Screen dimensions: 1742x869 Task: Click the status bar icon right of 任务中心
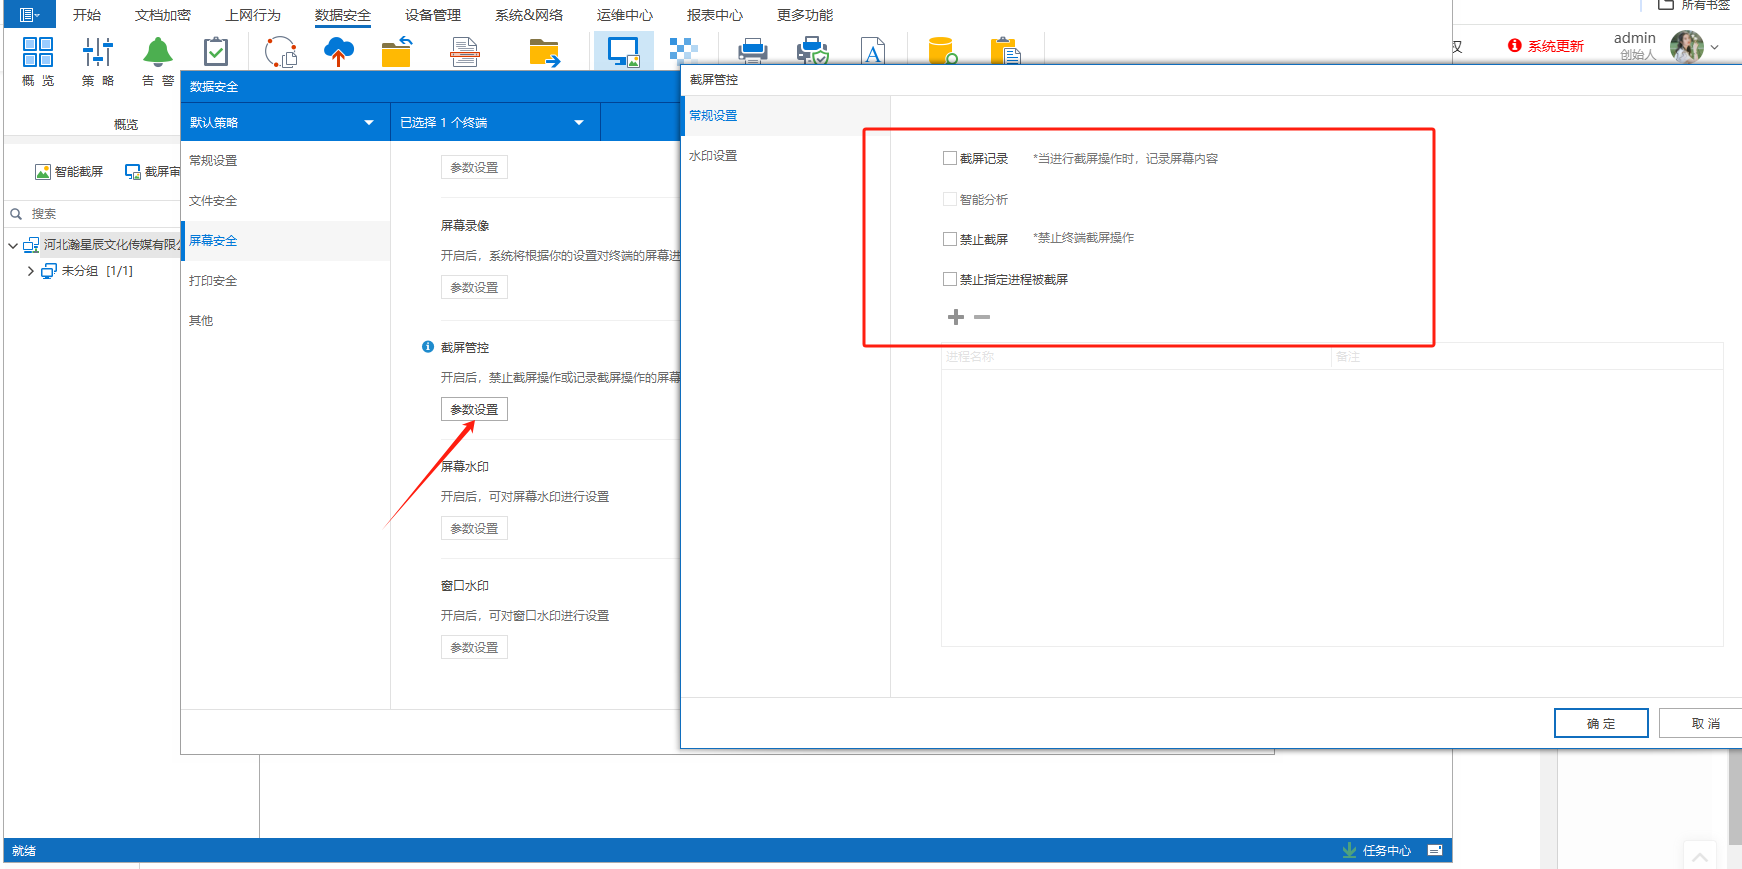[1435, 850]
